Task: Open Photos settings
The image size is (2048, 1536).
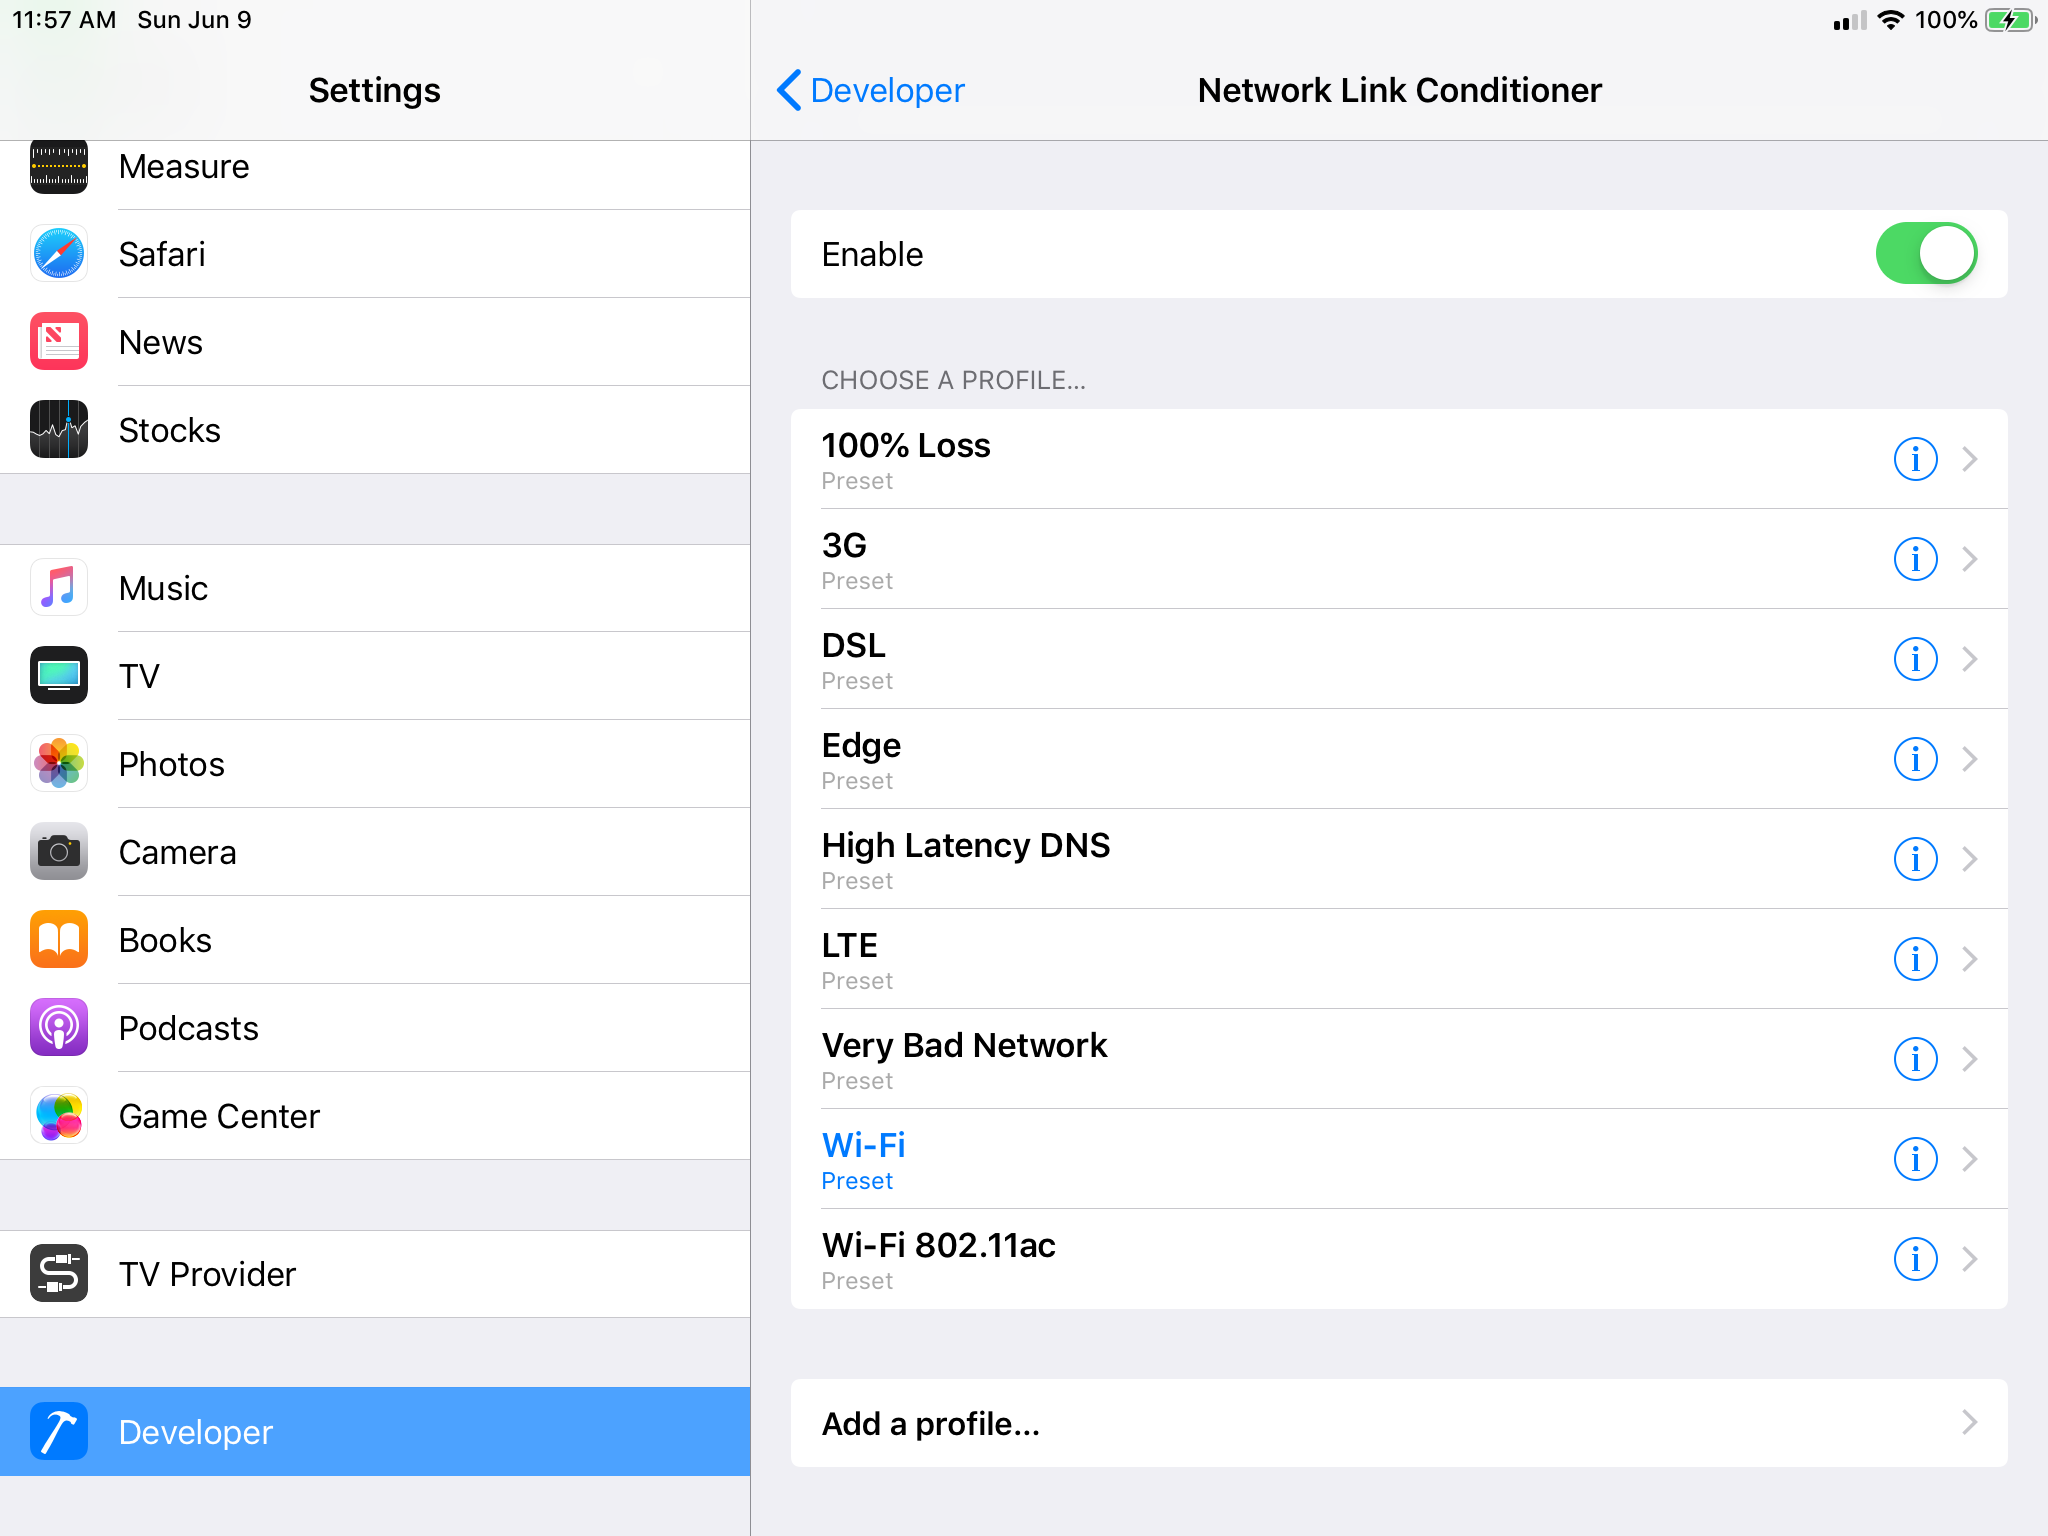Action: tap(375, 764)
